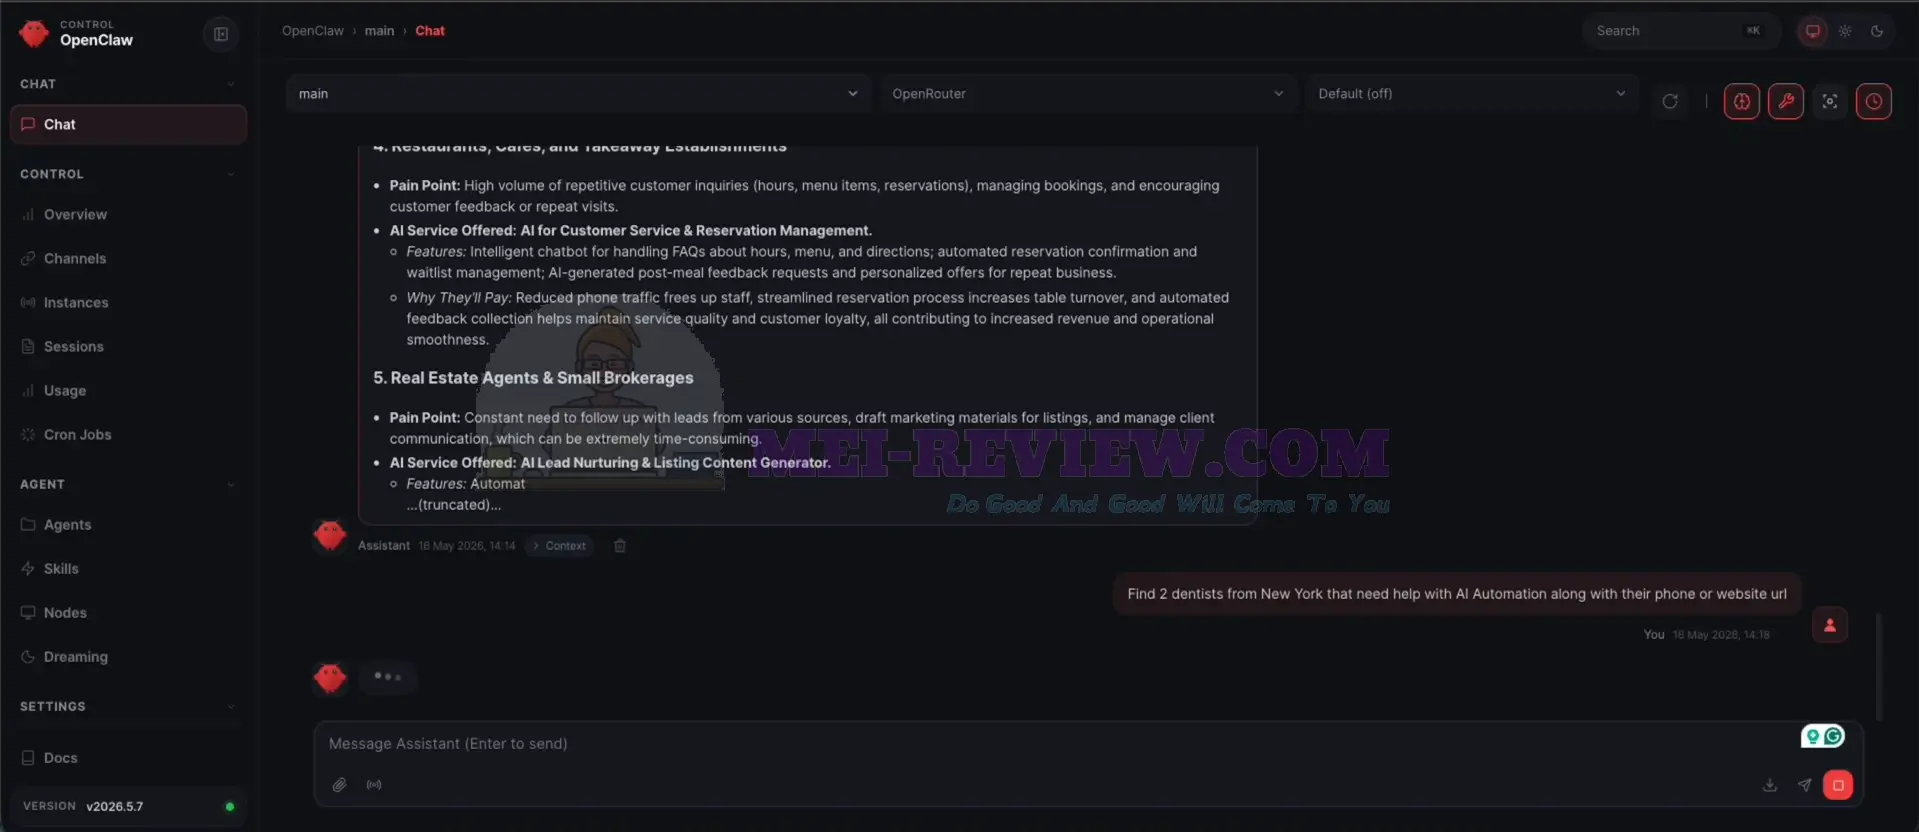The image size is (1919, 832).
Task: Open Sessions in the sidebar
Action: click(128, 346)
